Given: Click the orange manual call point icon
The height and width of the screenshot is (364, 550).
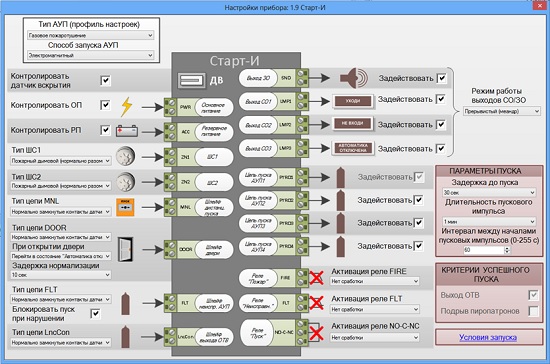Looking at the screenshot, I should coord(125,207).
